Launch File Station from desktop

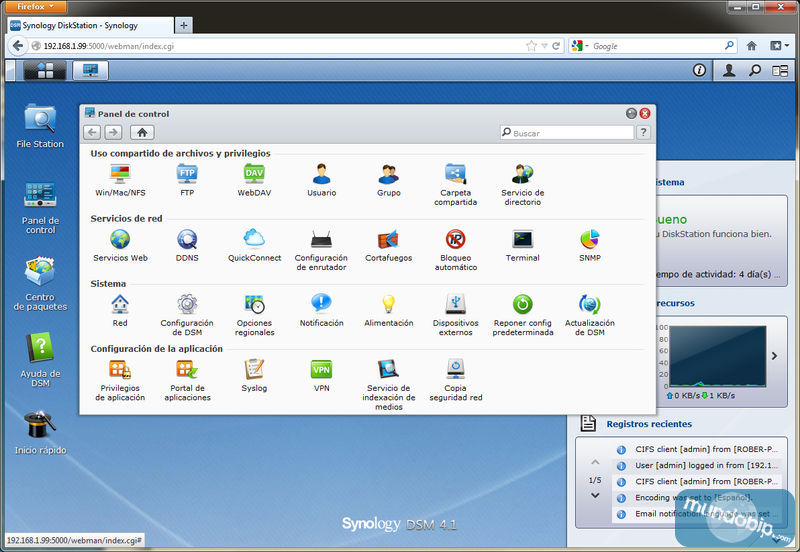click(x=40, y=127)
